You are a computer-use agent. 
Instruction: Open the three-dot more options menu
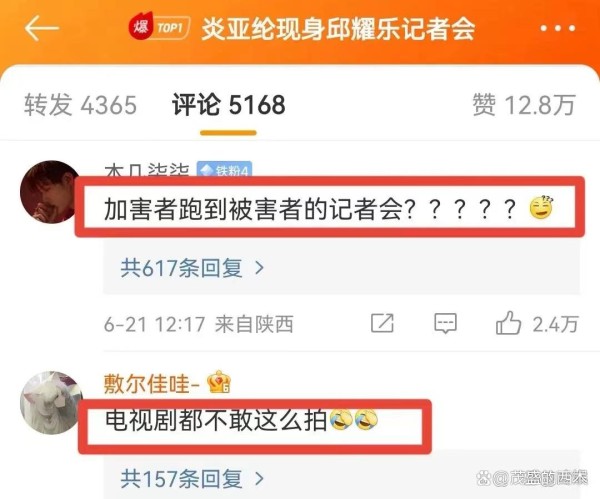click(558, 28)
